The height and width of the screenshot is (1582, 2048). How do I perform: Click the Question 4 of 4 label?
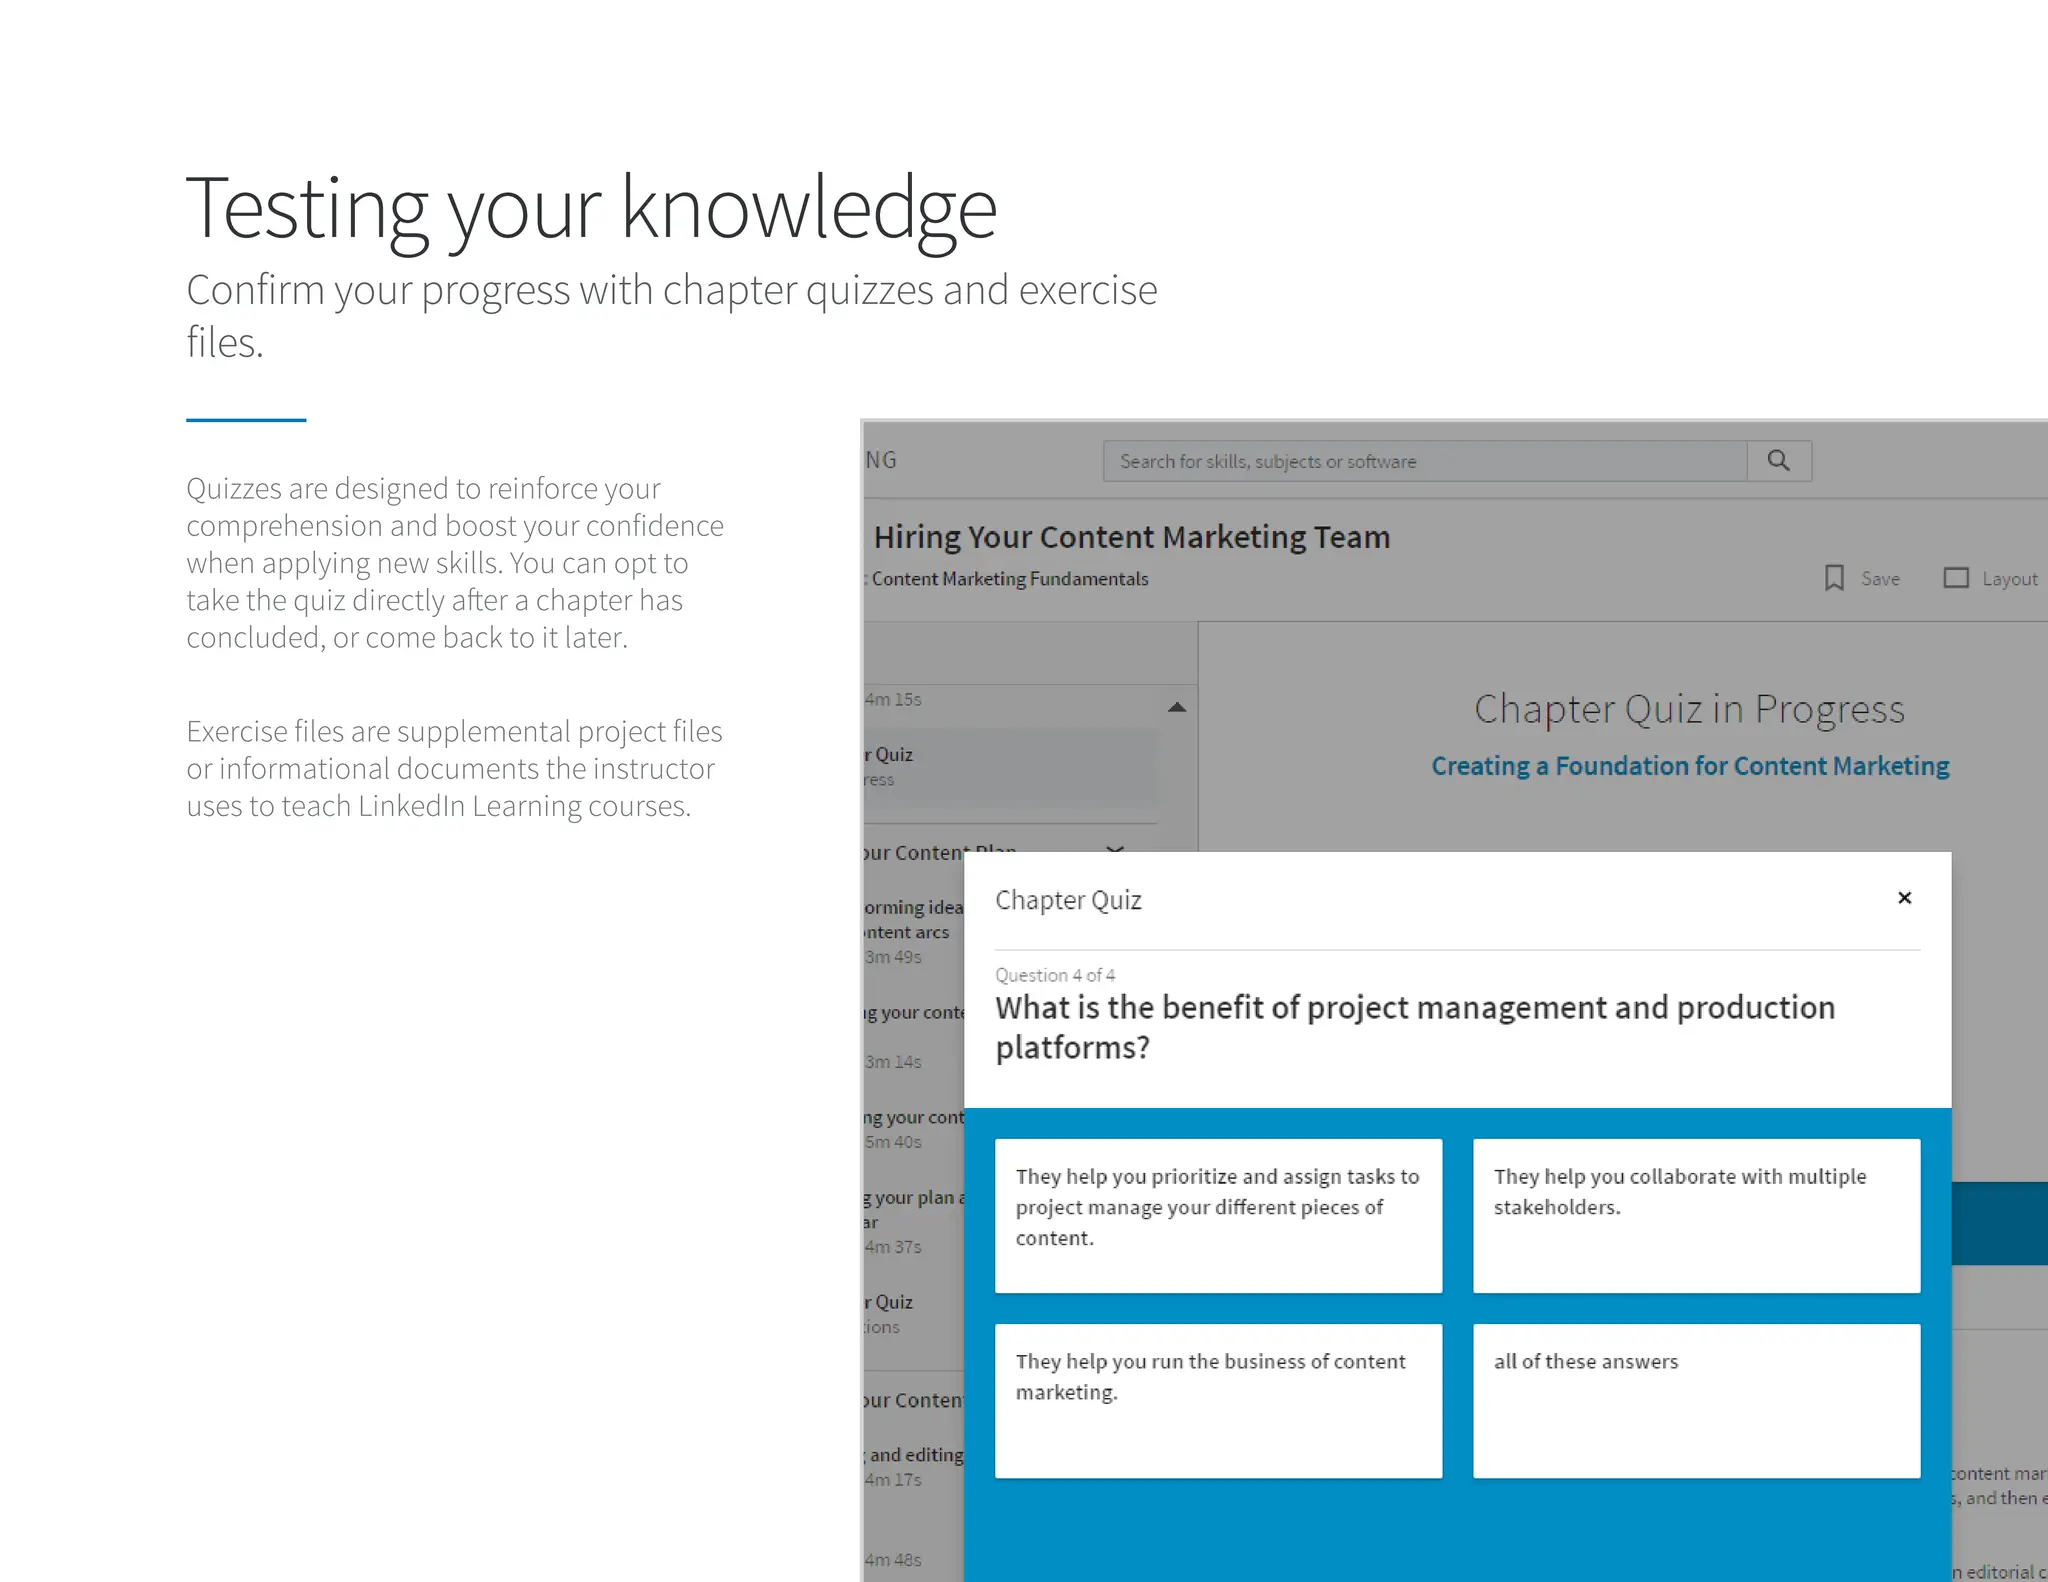[1055, 975]
